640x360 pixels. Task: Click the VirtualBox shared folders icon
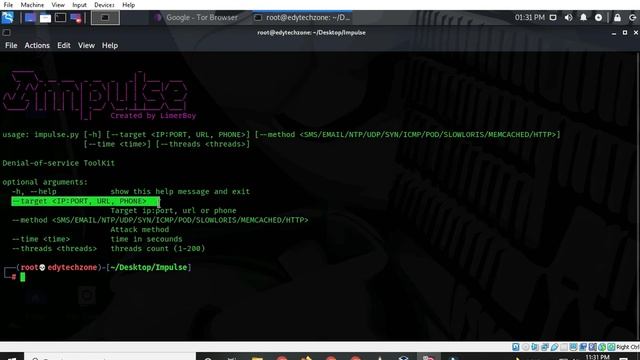tap(564, 347)
